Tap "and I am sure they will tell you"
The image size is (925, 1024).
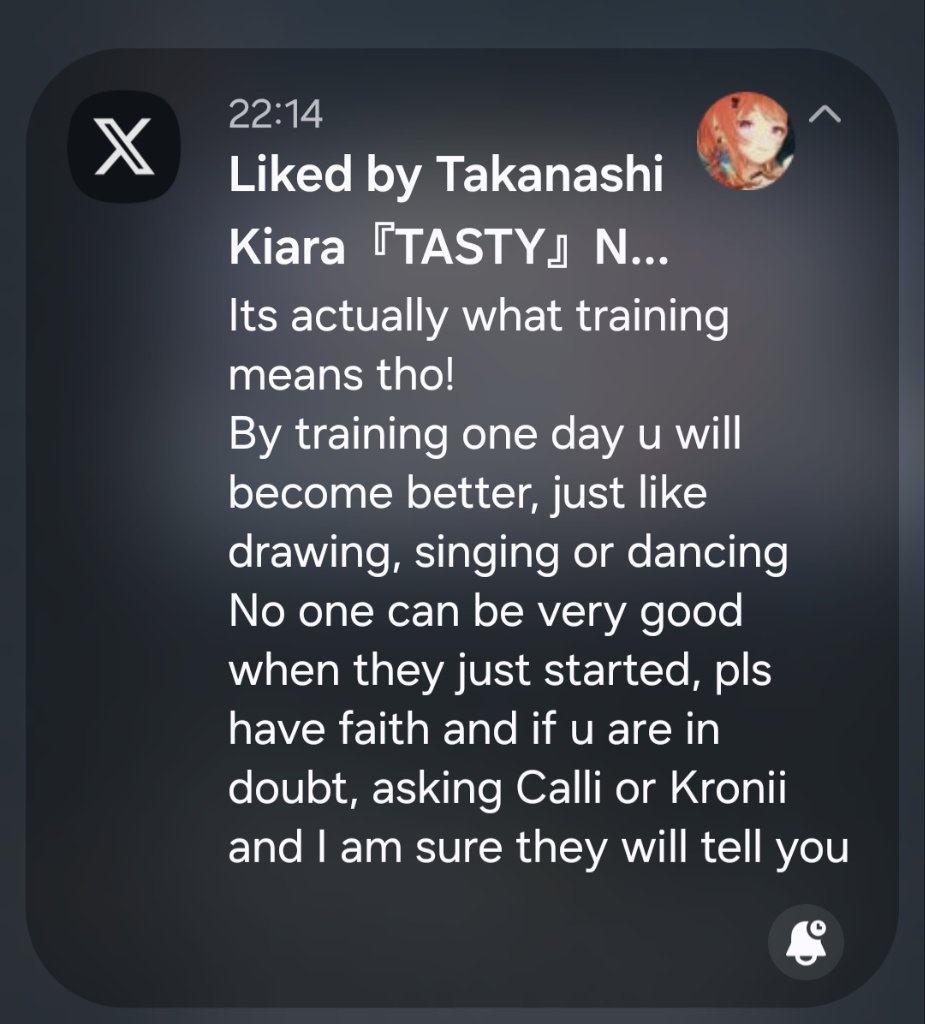click(x=538, y=847)
